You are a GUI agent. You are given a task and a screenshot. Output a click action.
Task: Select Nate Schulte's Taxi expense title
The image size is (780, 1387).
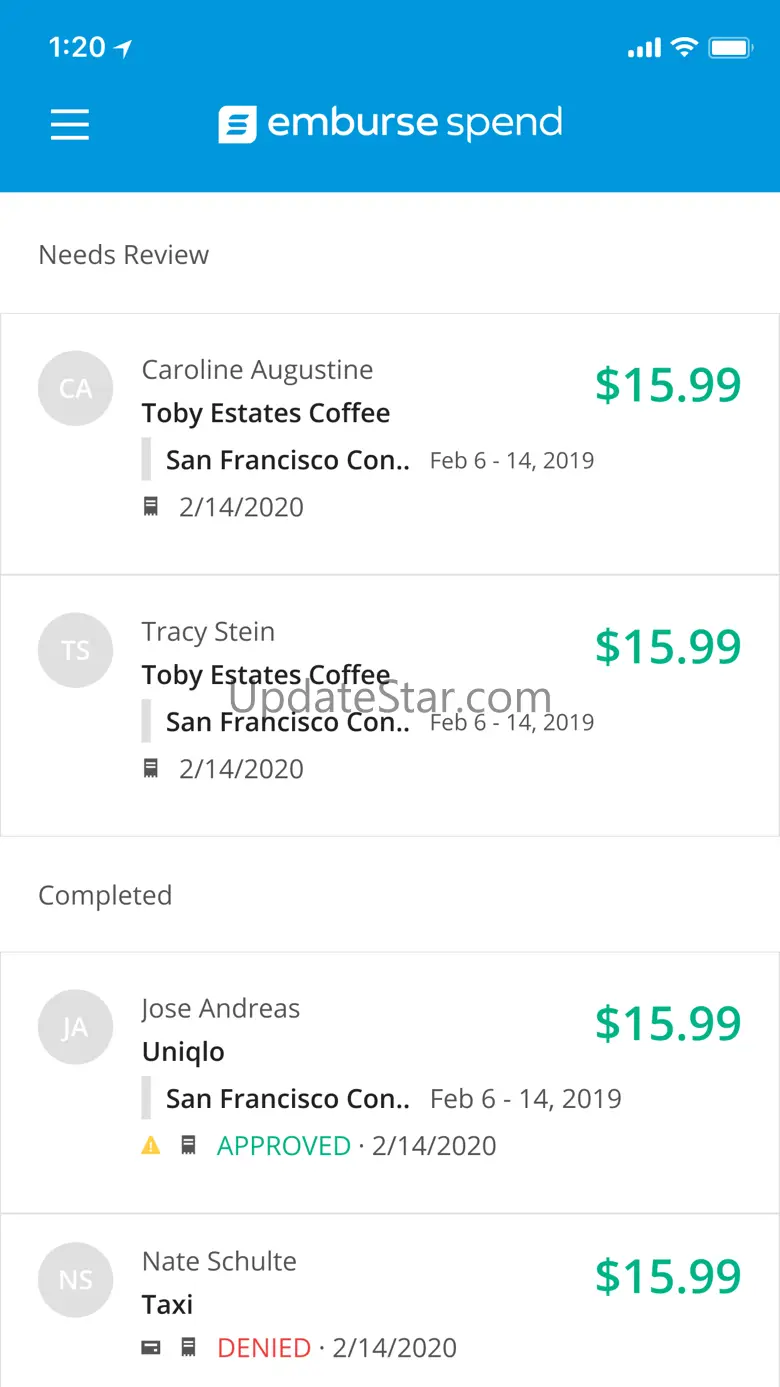point(167,1305)
